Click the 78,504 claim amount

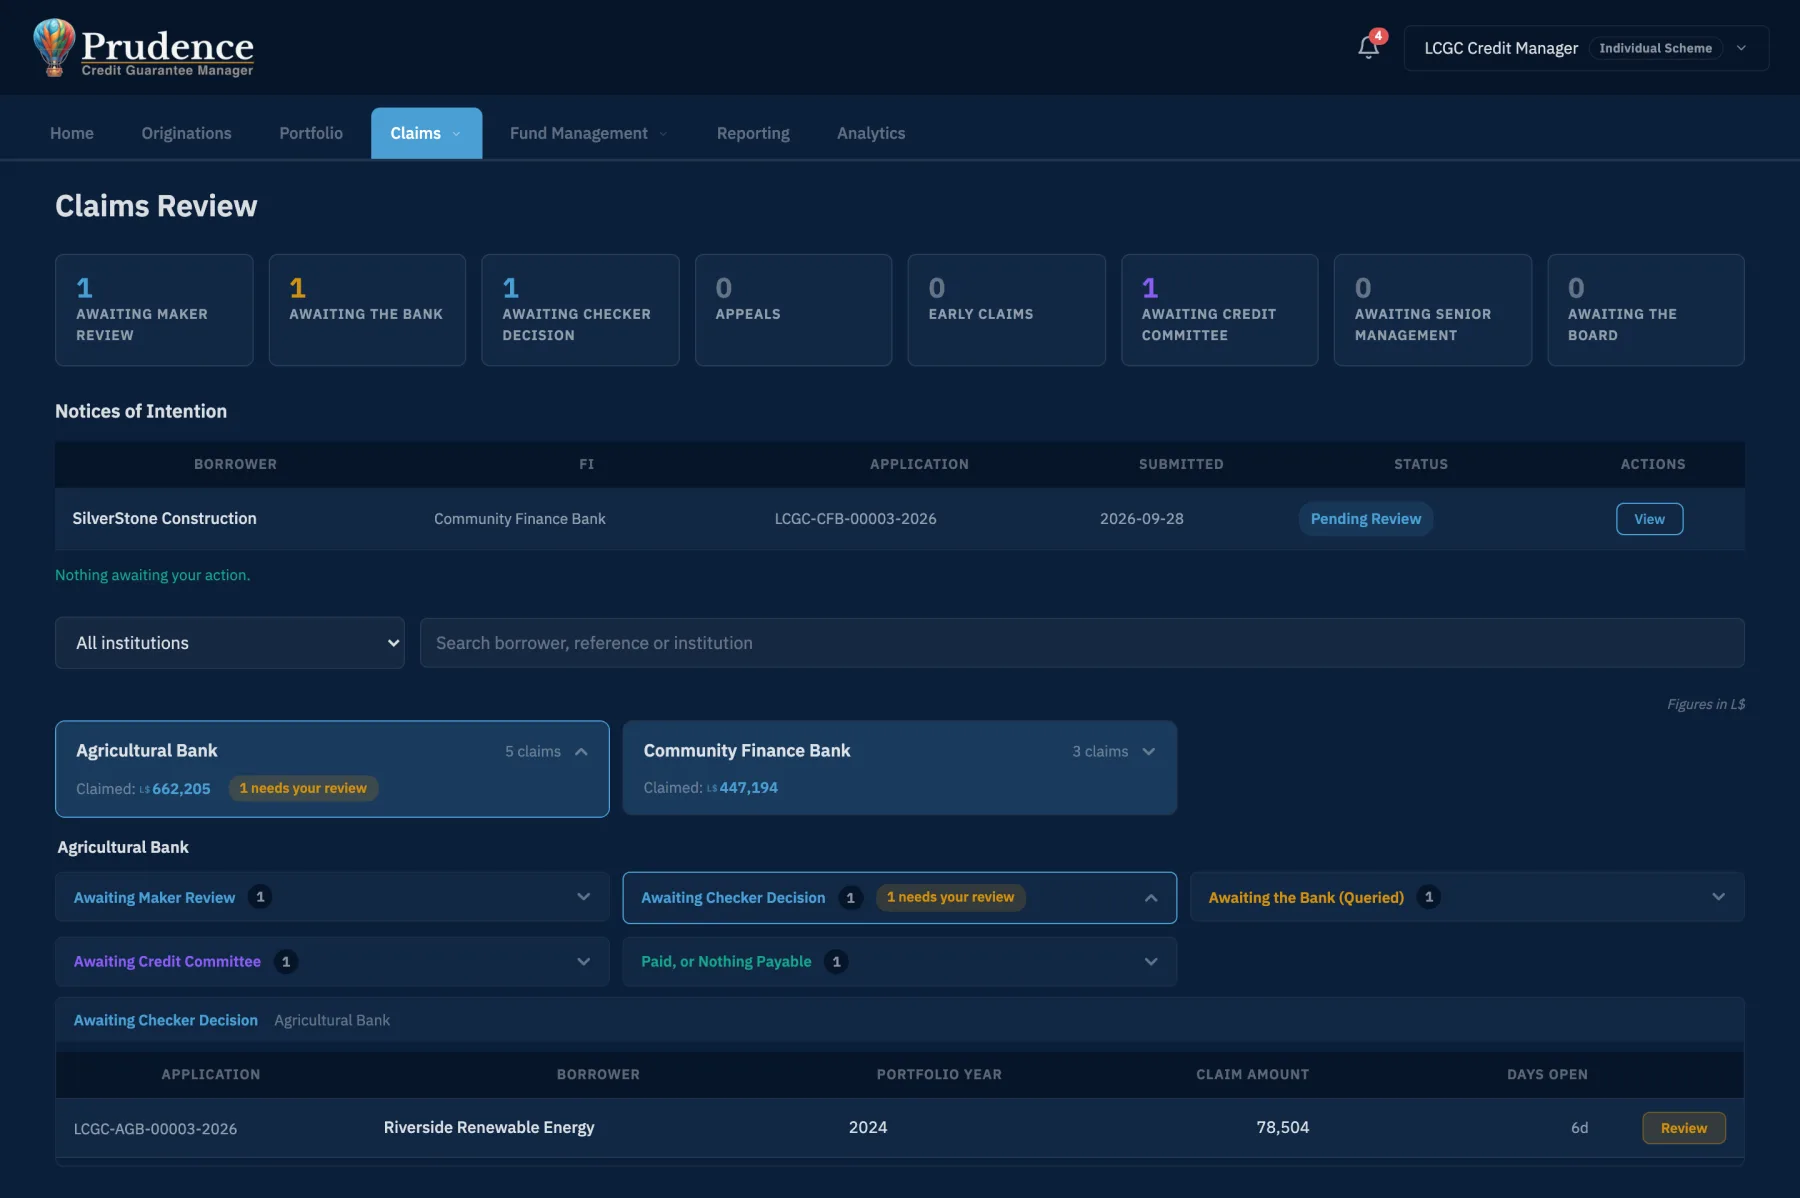click(1282, 1128)
